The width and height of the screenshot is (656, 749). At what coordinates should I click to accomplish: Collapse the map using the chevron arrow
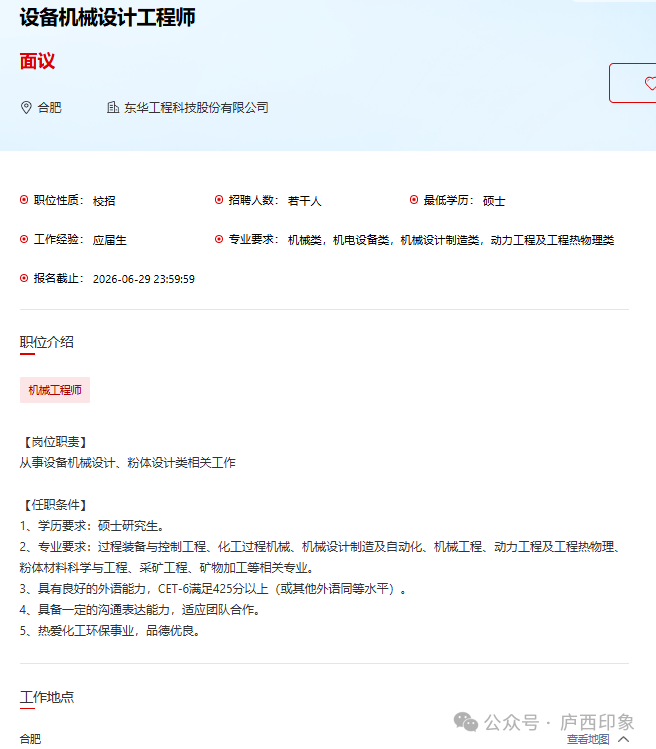pos(624,739)
